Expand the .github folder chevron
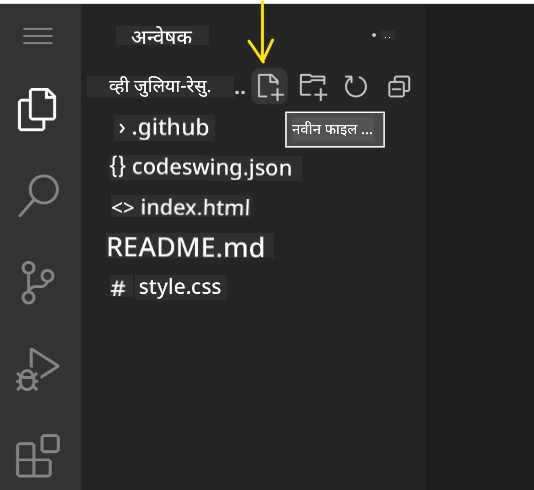This screenshot has width=534, height=490. [122, 128]
